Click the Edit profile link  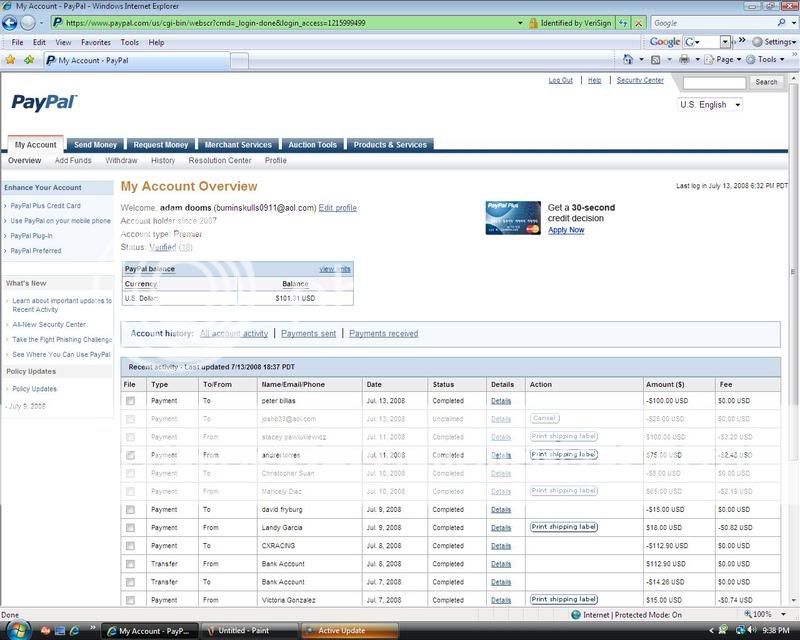[x=337, y=208]
